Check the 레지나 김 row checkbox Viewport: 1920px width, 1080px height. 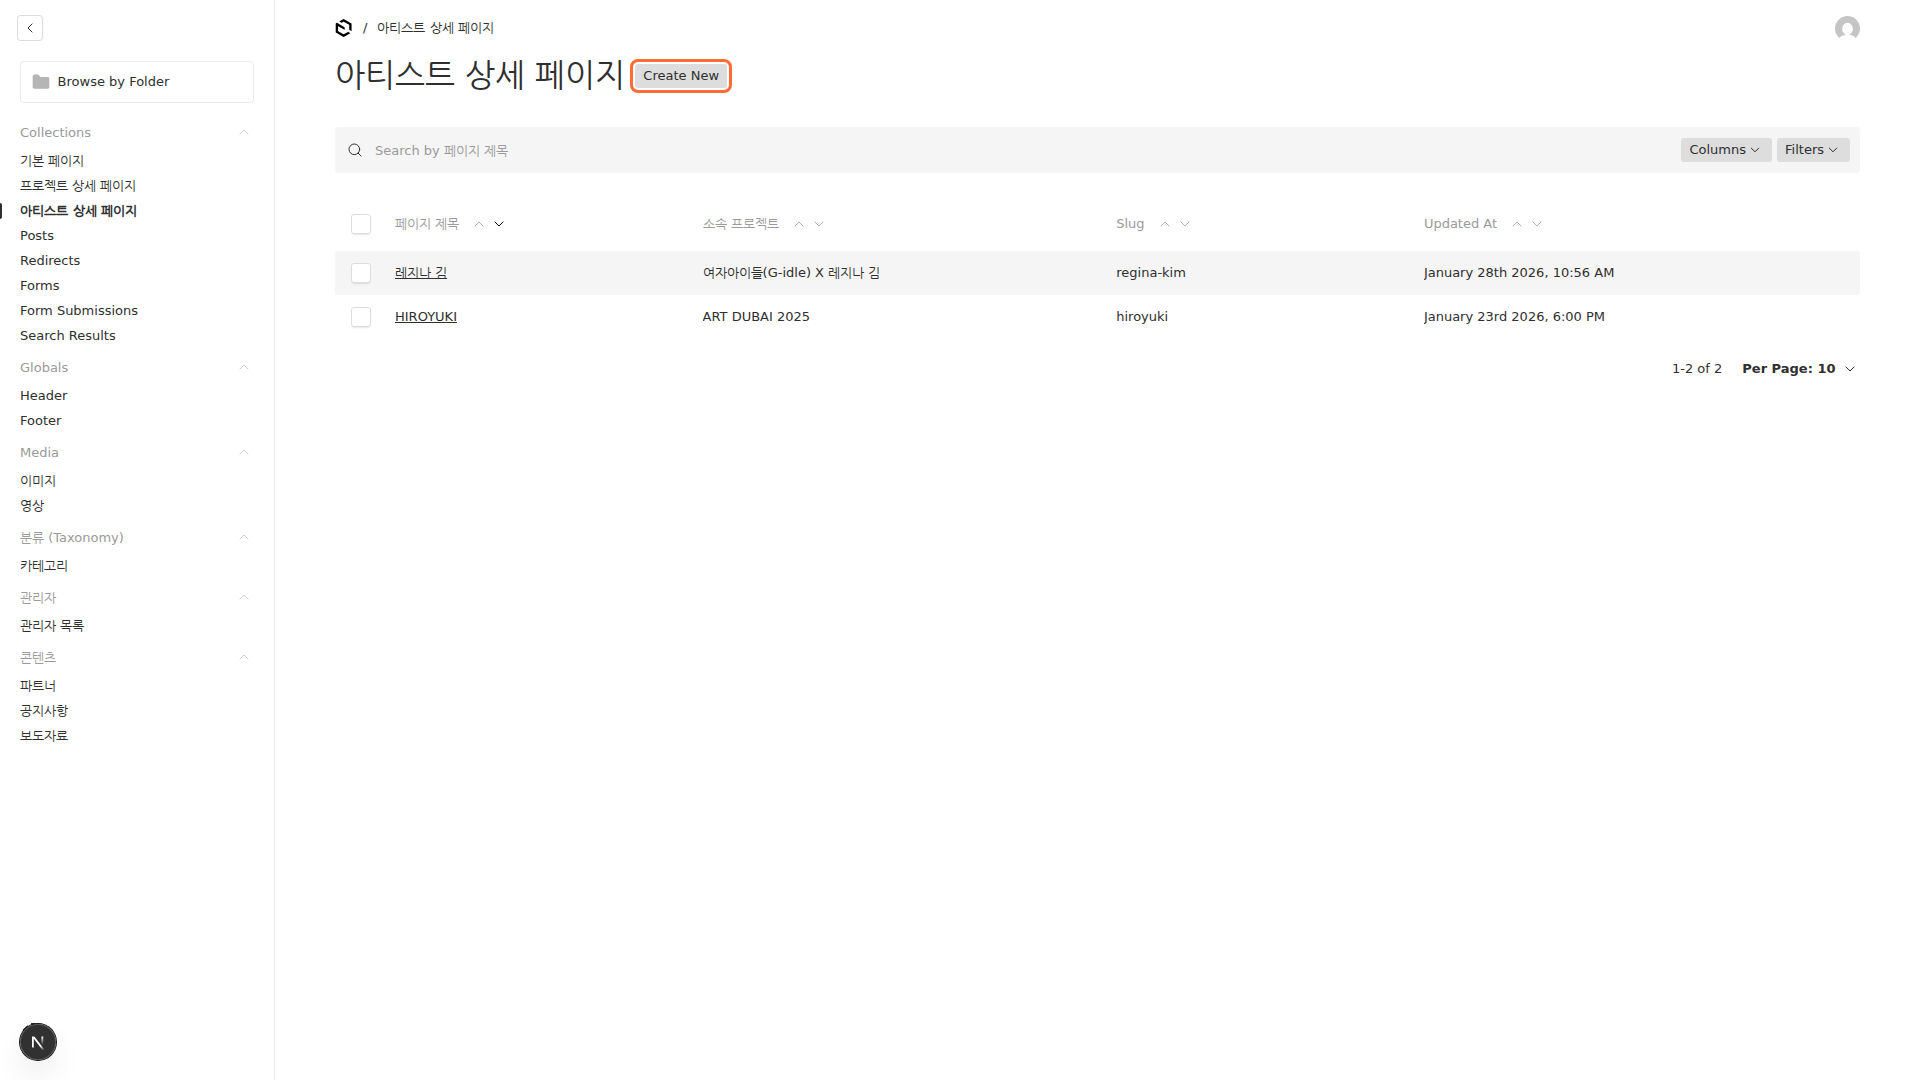point(361,273)
